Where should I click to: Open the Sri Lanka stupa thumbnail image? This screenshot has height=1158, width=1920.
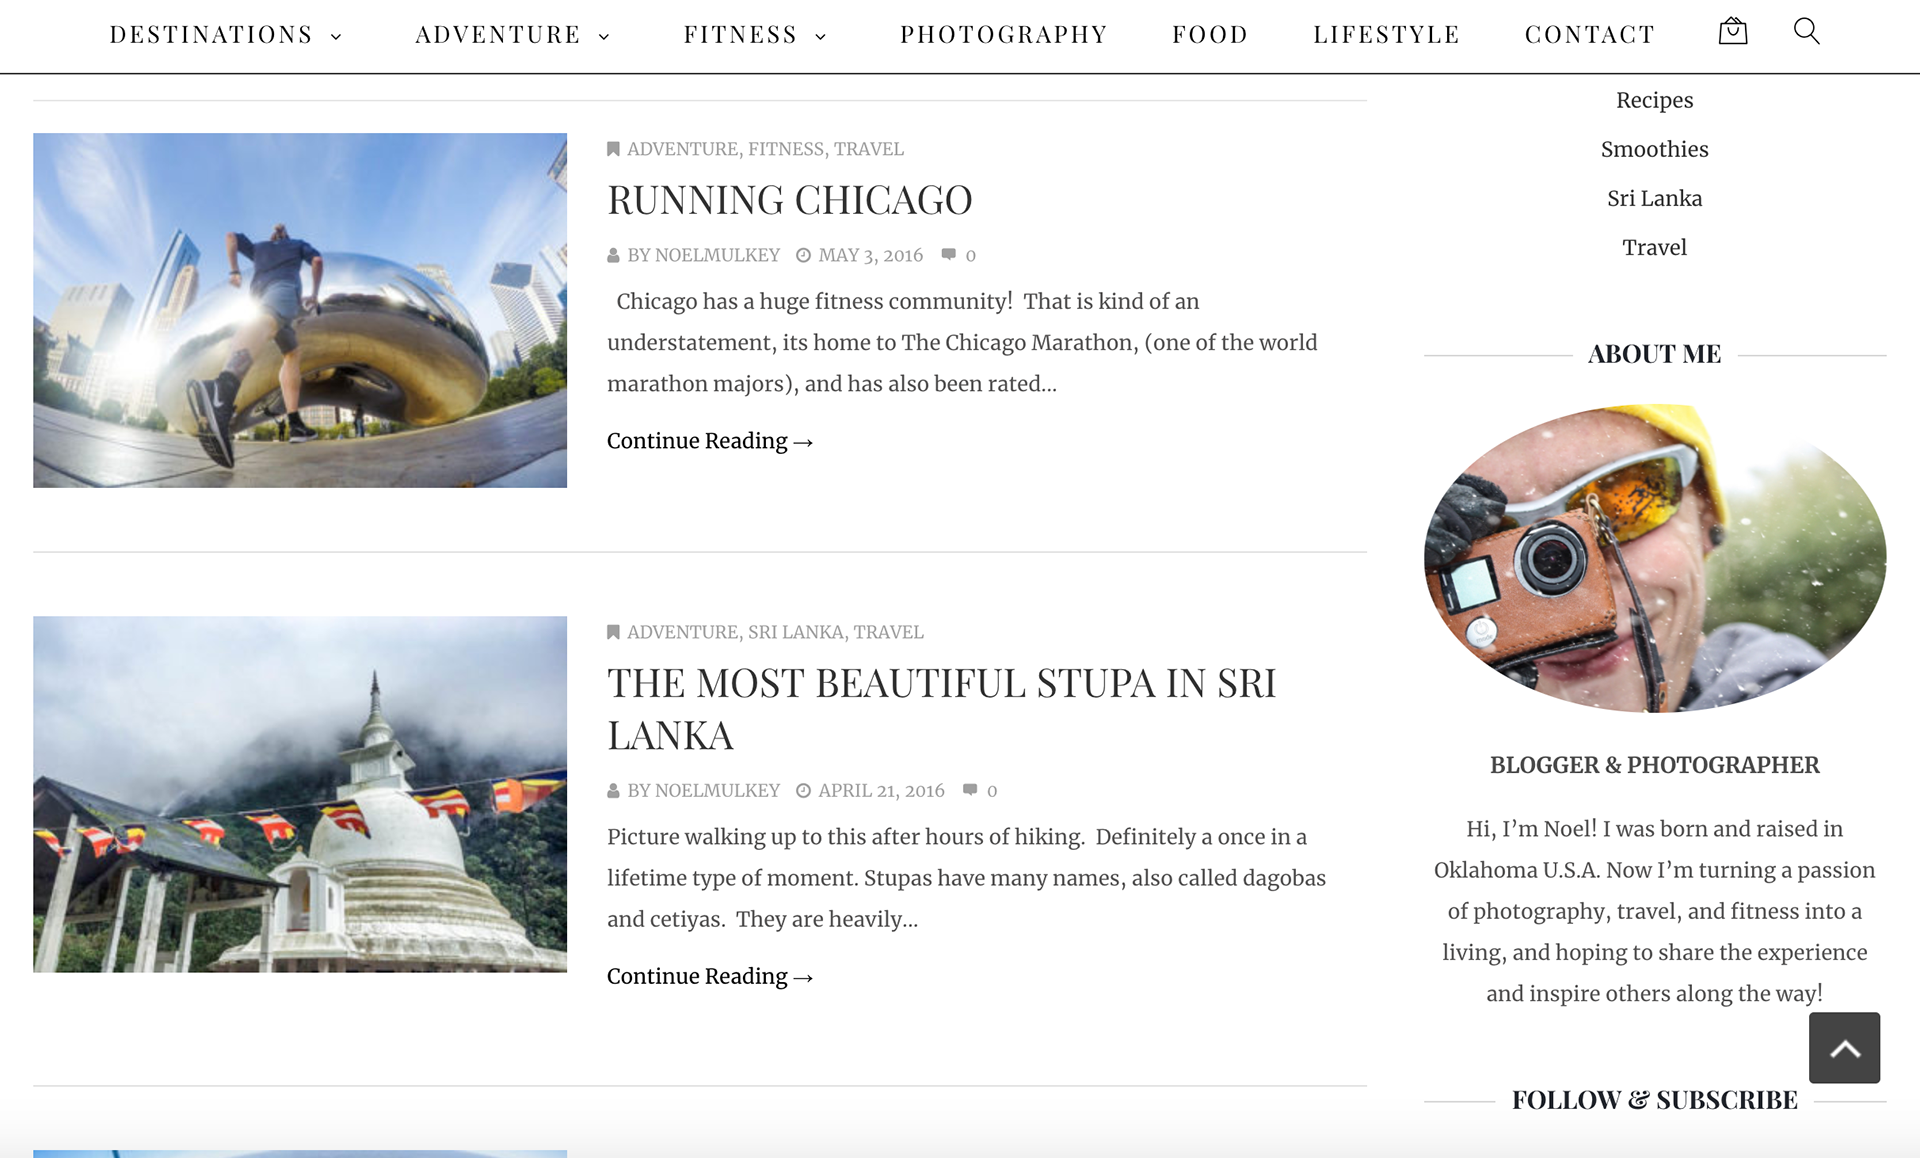point(300,794)
